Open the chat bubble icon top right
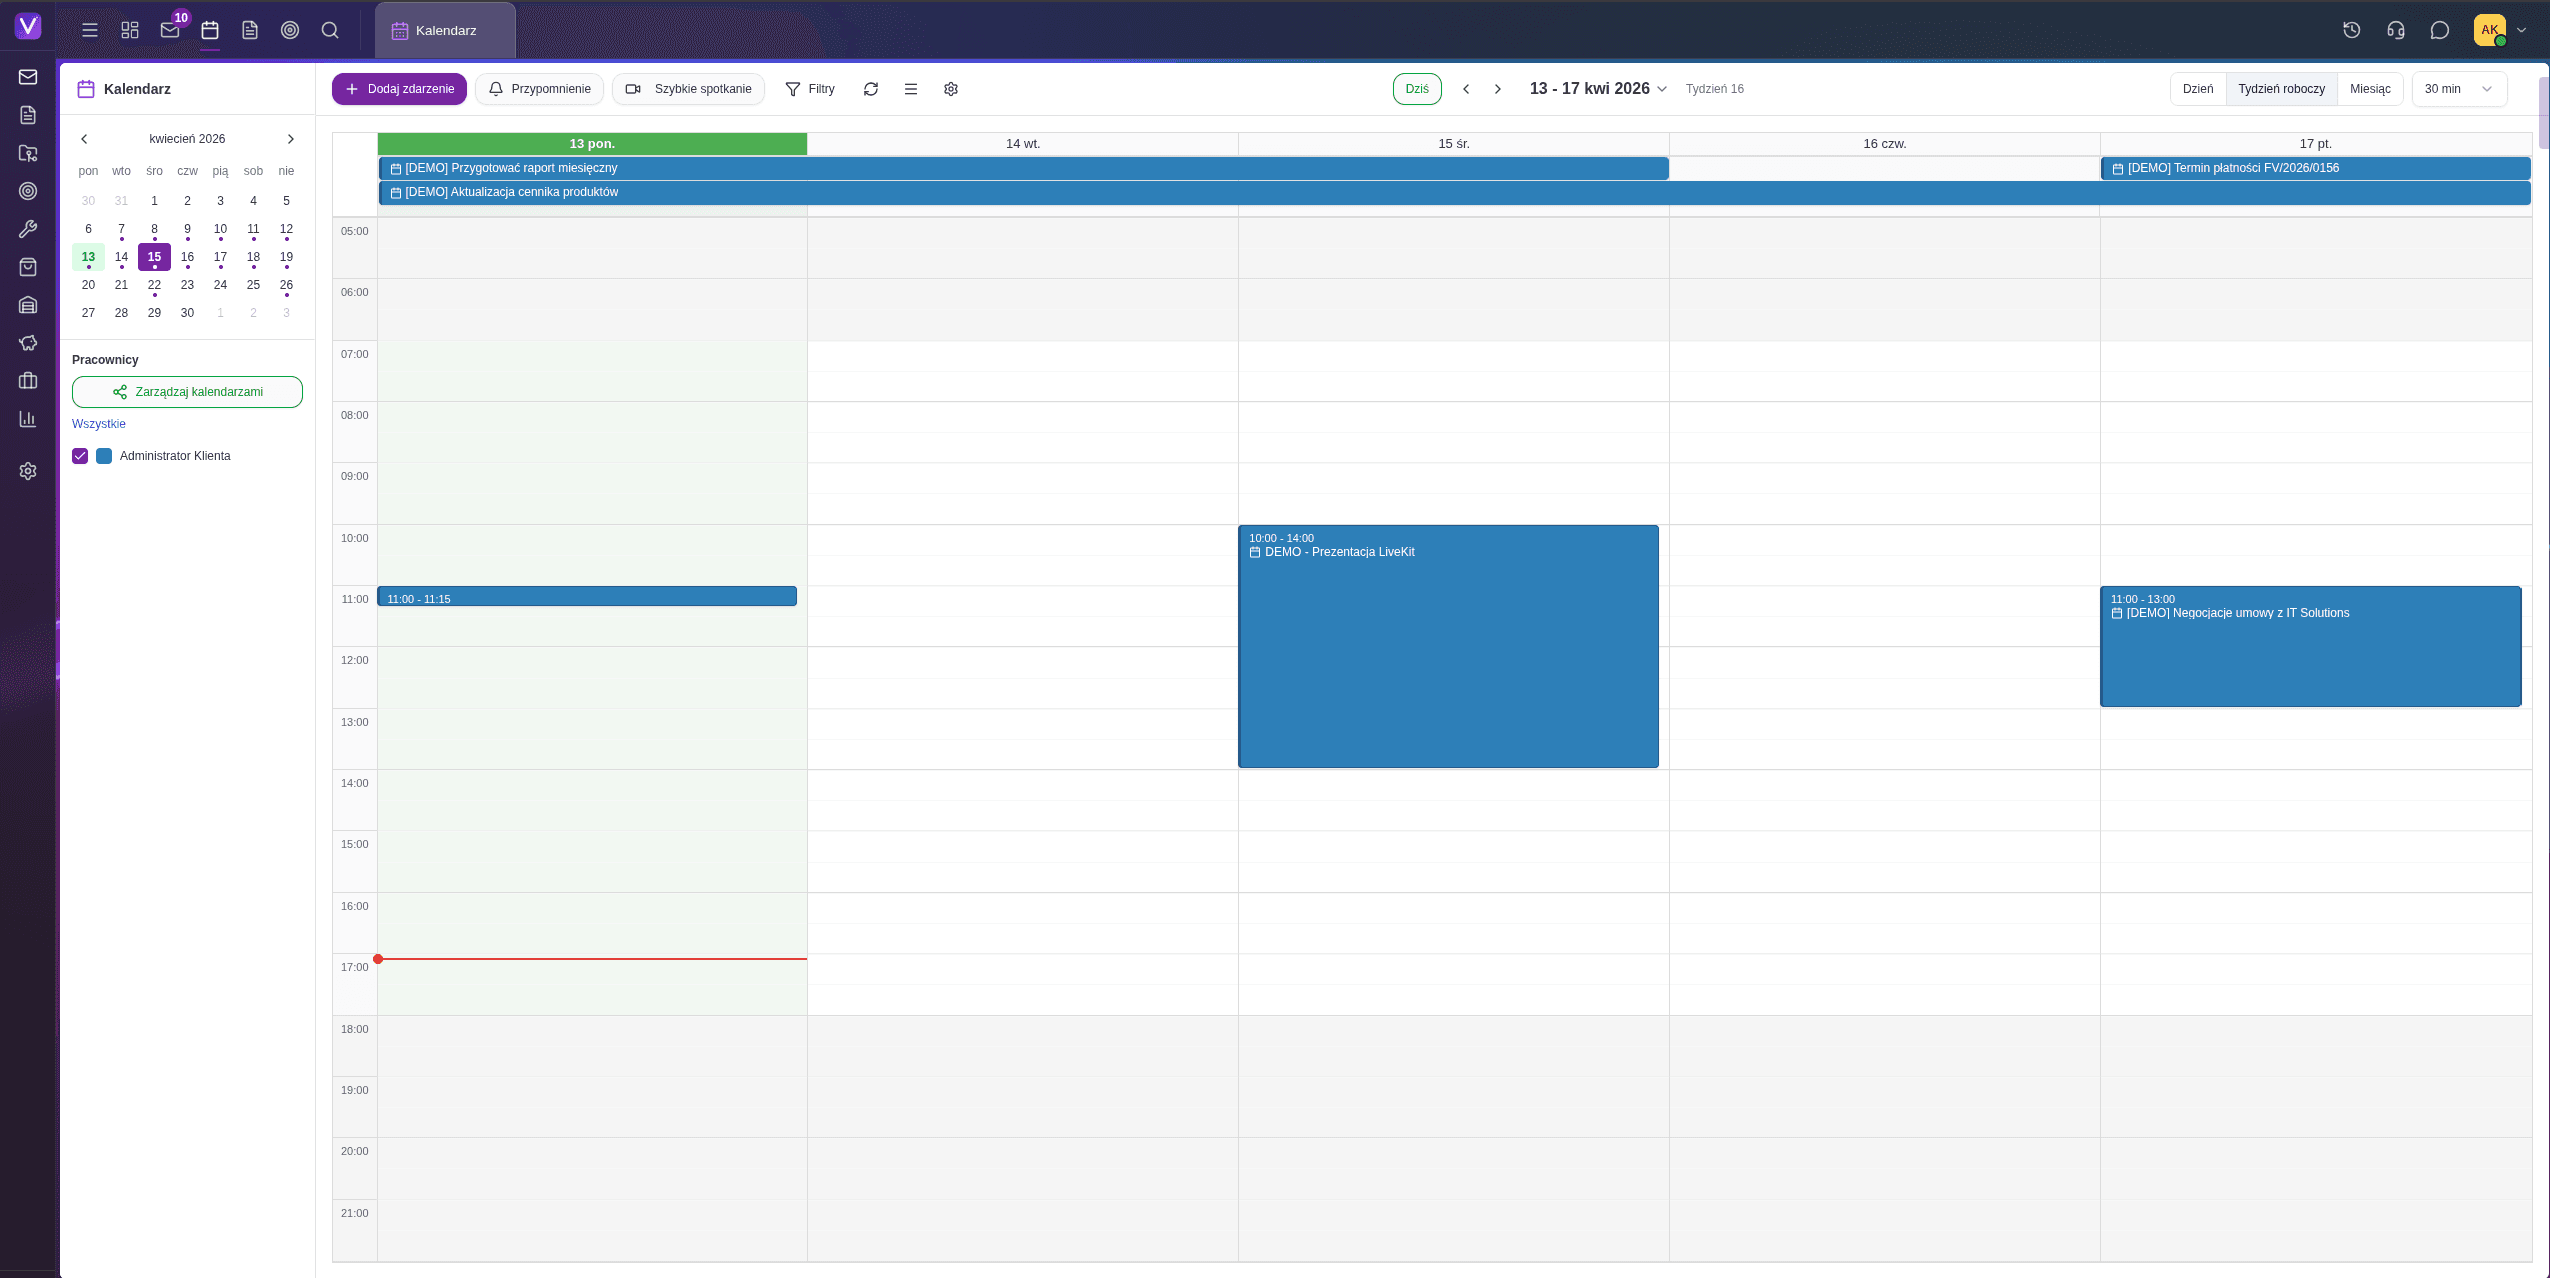The width and height of the screenshot is (2550, 1278). (x=2438, y=30)
